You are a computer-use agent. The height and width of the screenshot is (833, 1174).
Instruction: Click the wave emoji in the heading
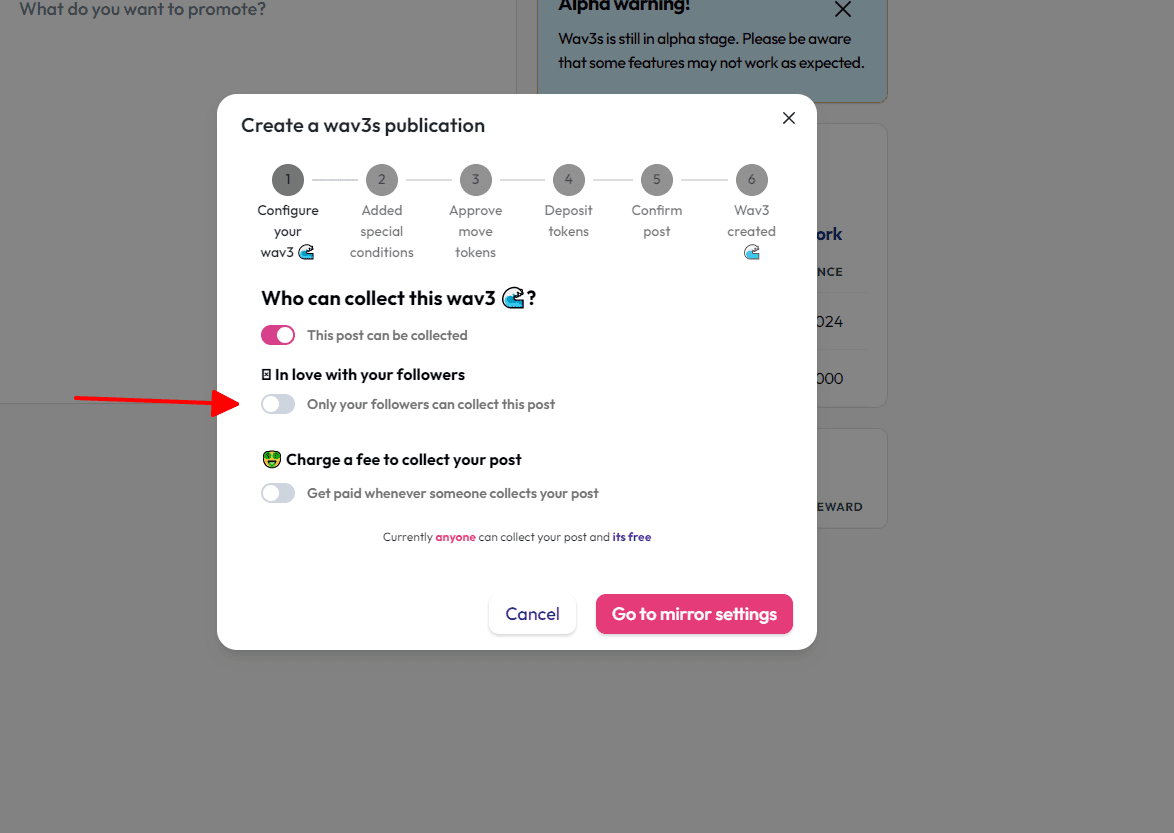[x=513, y=298]
